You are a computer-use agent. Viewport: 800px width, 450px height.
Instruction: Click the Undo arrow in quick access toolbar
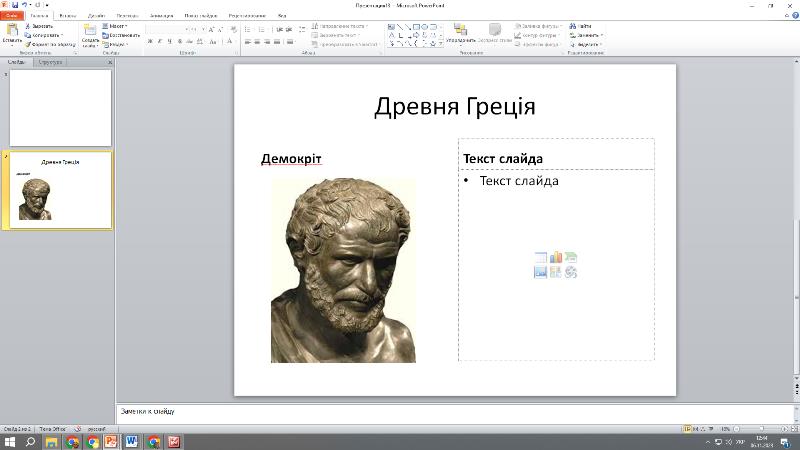click(x=24, y=5)
